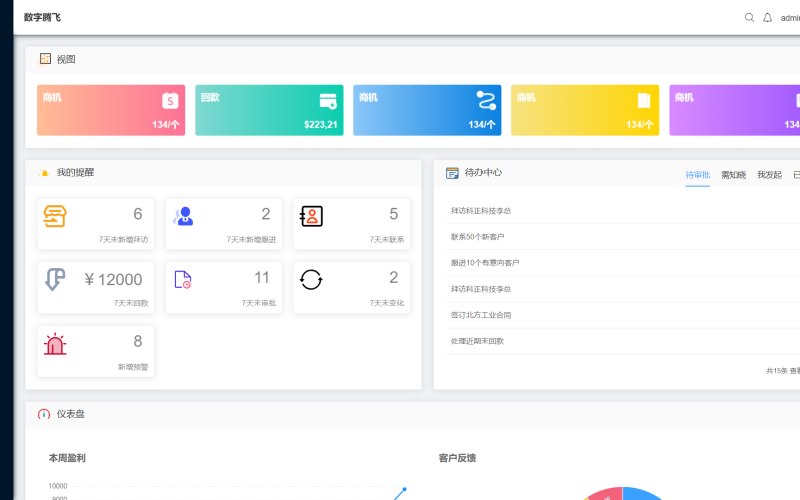Open the pink 商机 summary card
The height and width of the screenshot is (500, 800).
(x=111, y=110)
